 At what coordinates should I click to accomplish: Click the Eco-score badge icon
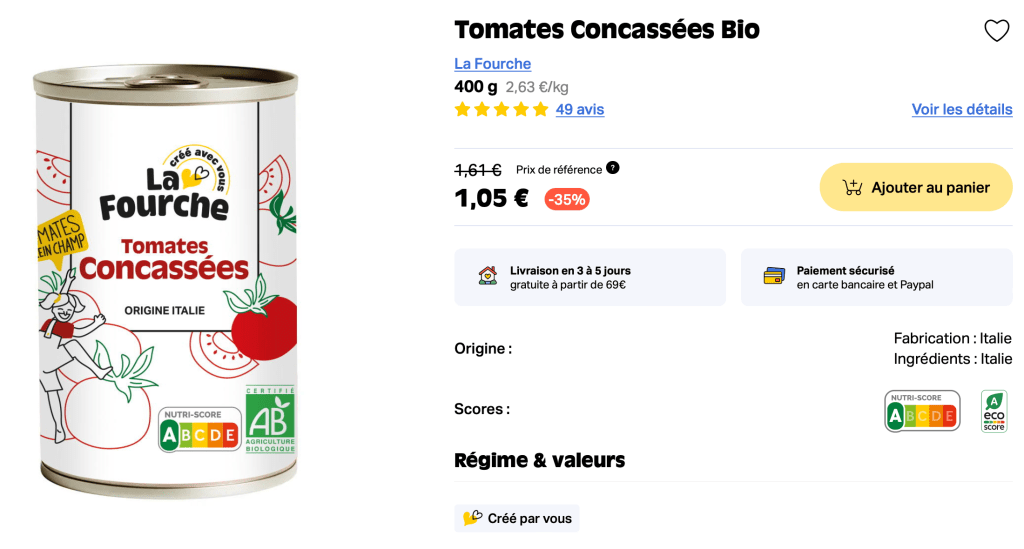(x=994, y=411)
